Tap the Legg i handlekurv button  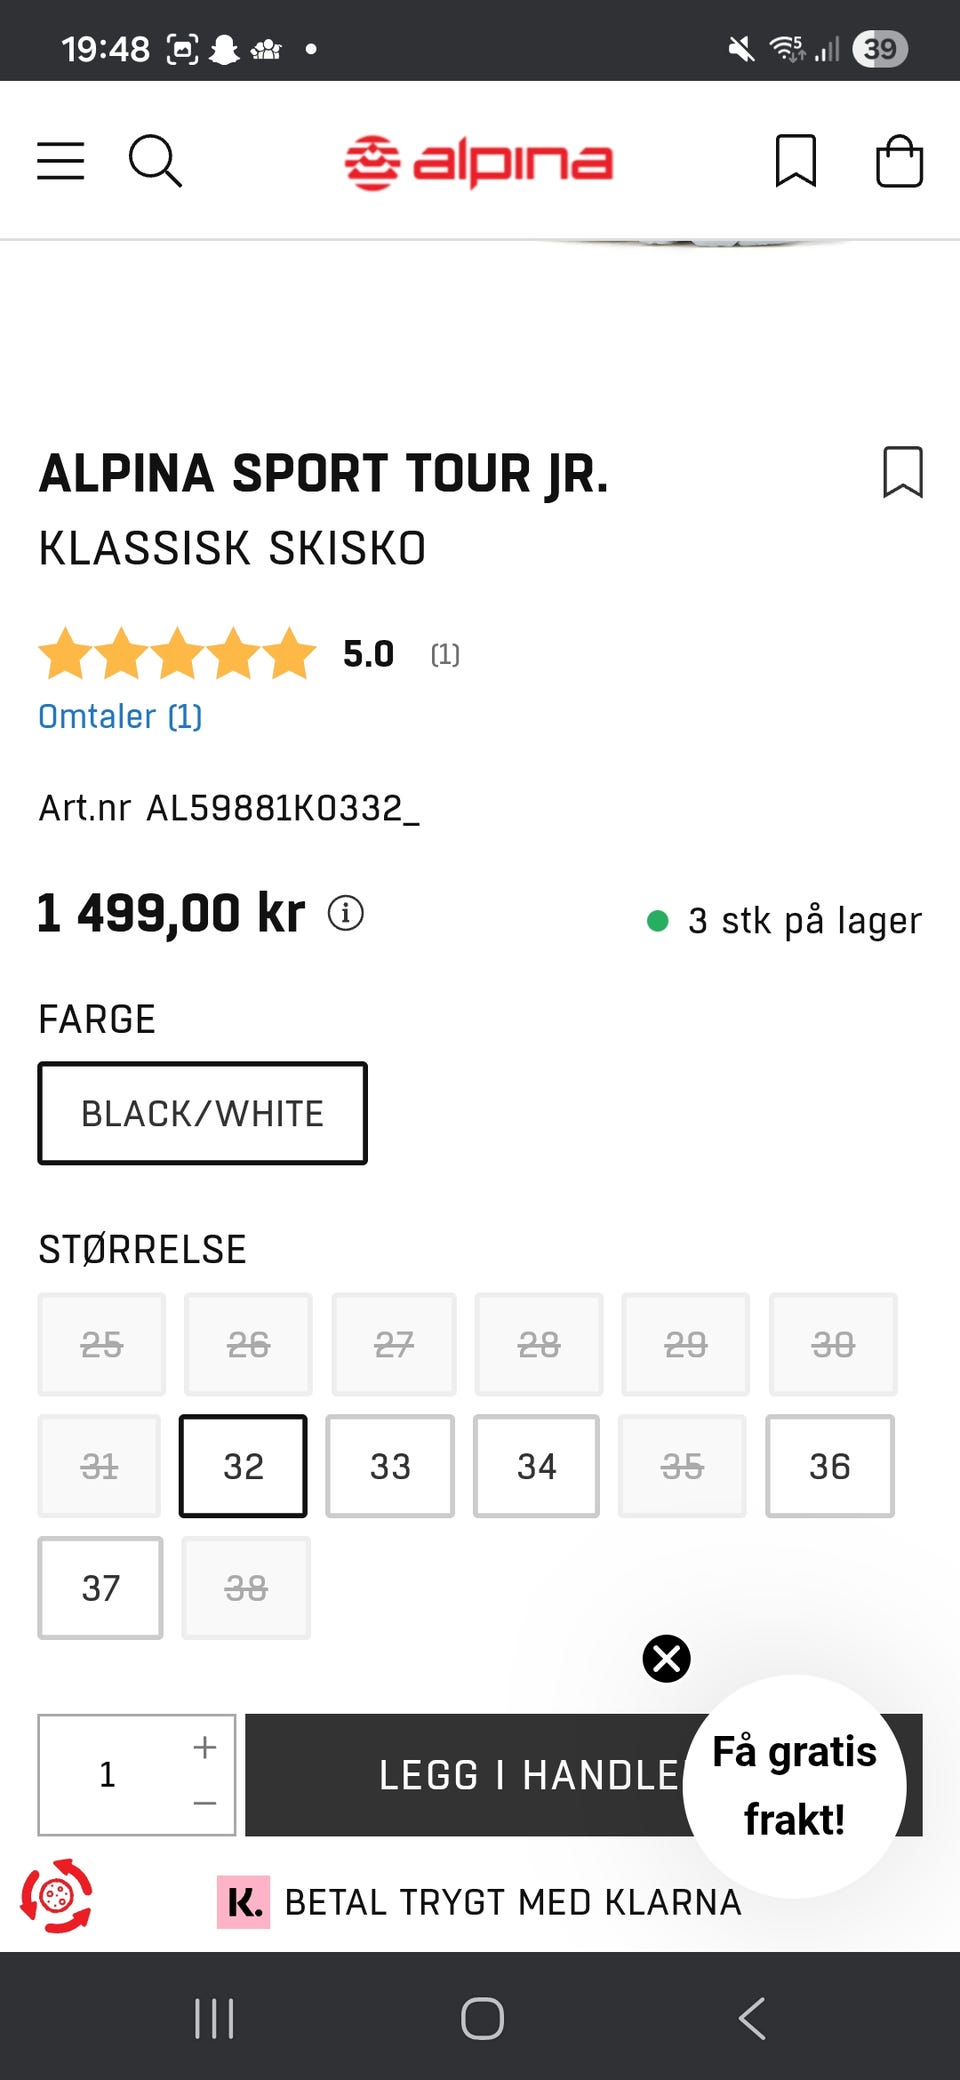pos(470,1775)
